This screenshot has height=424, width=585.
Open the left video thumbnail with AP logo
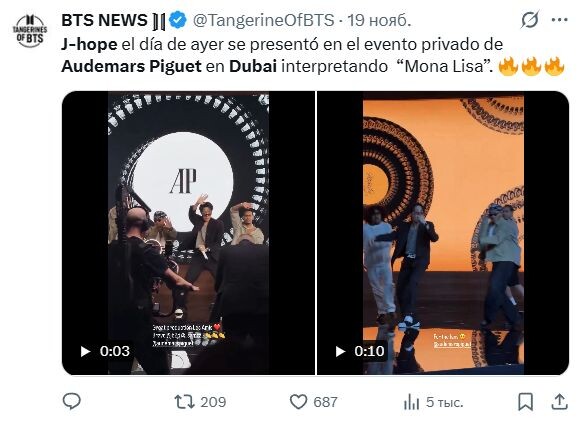point(188,233)
